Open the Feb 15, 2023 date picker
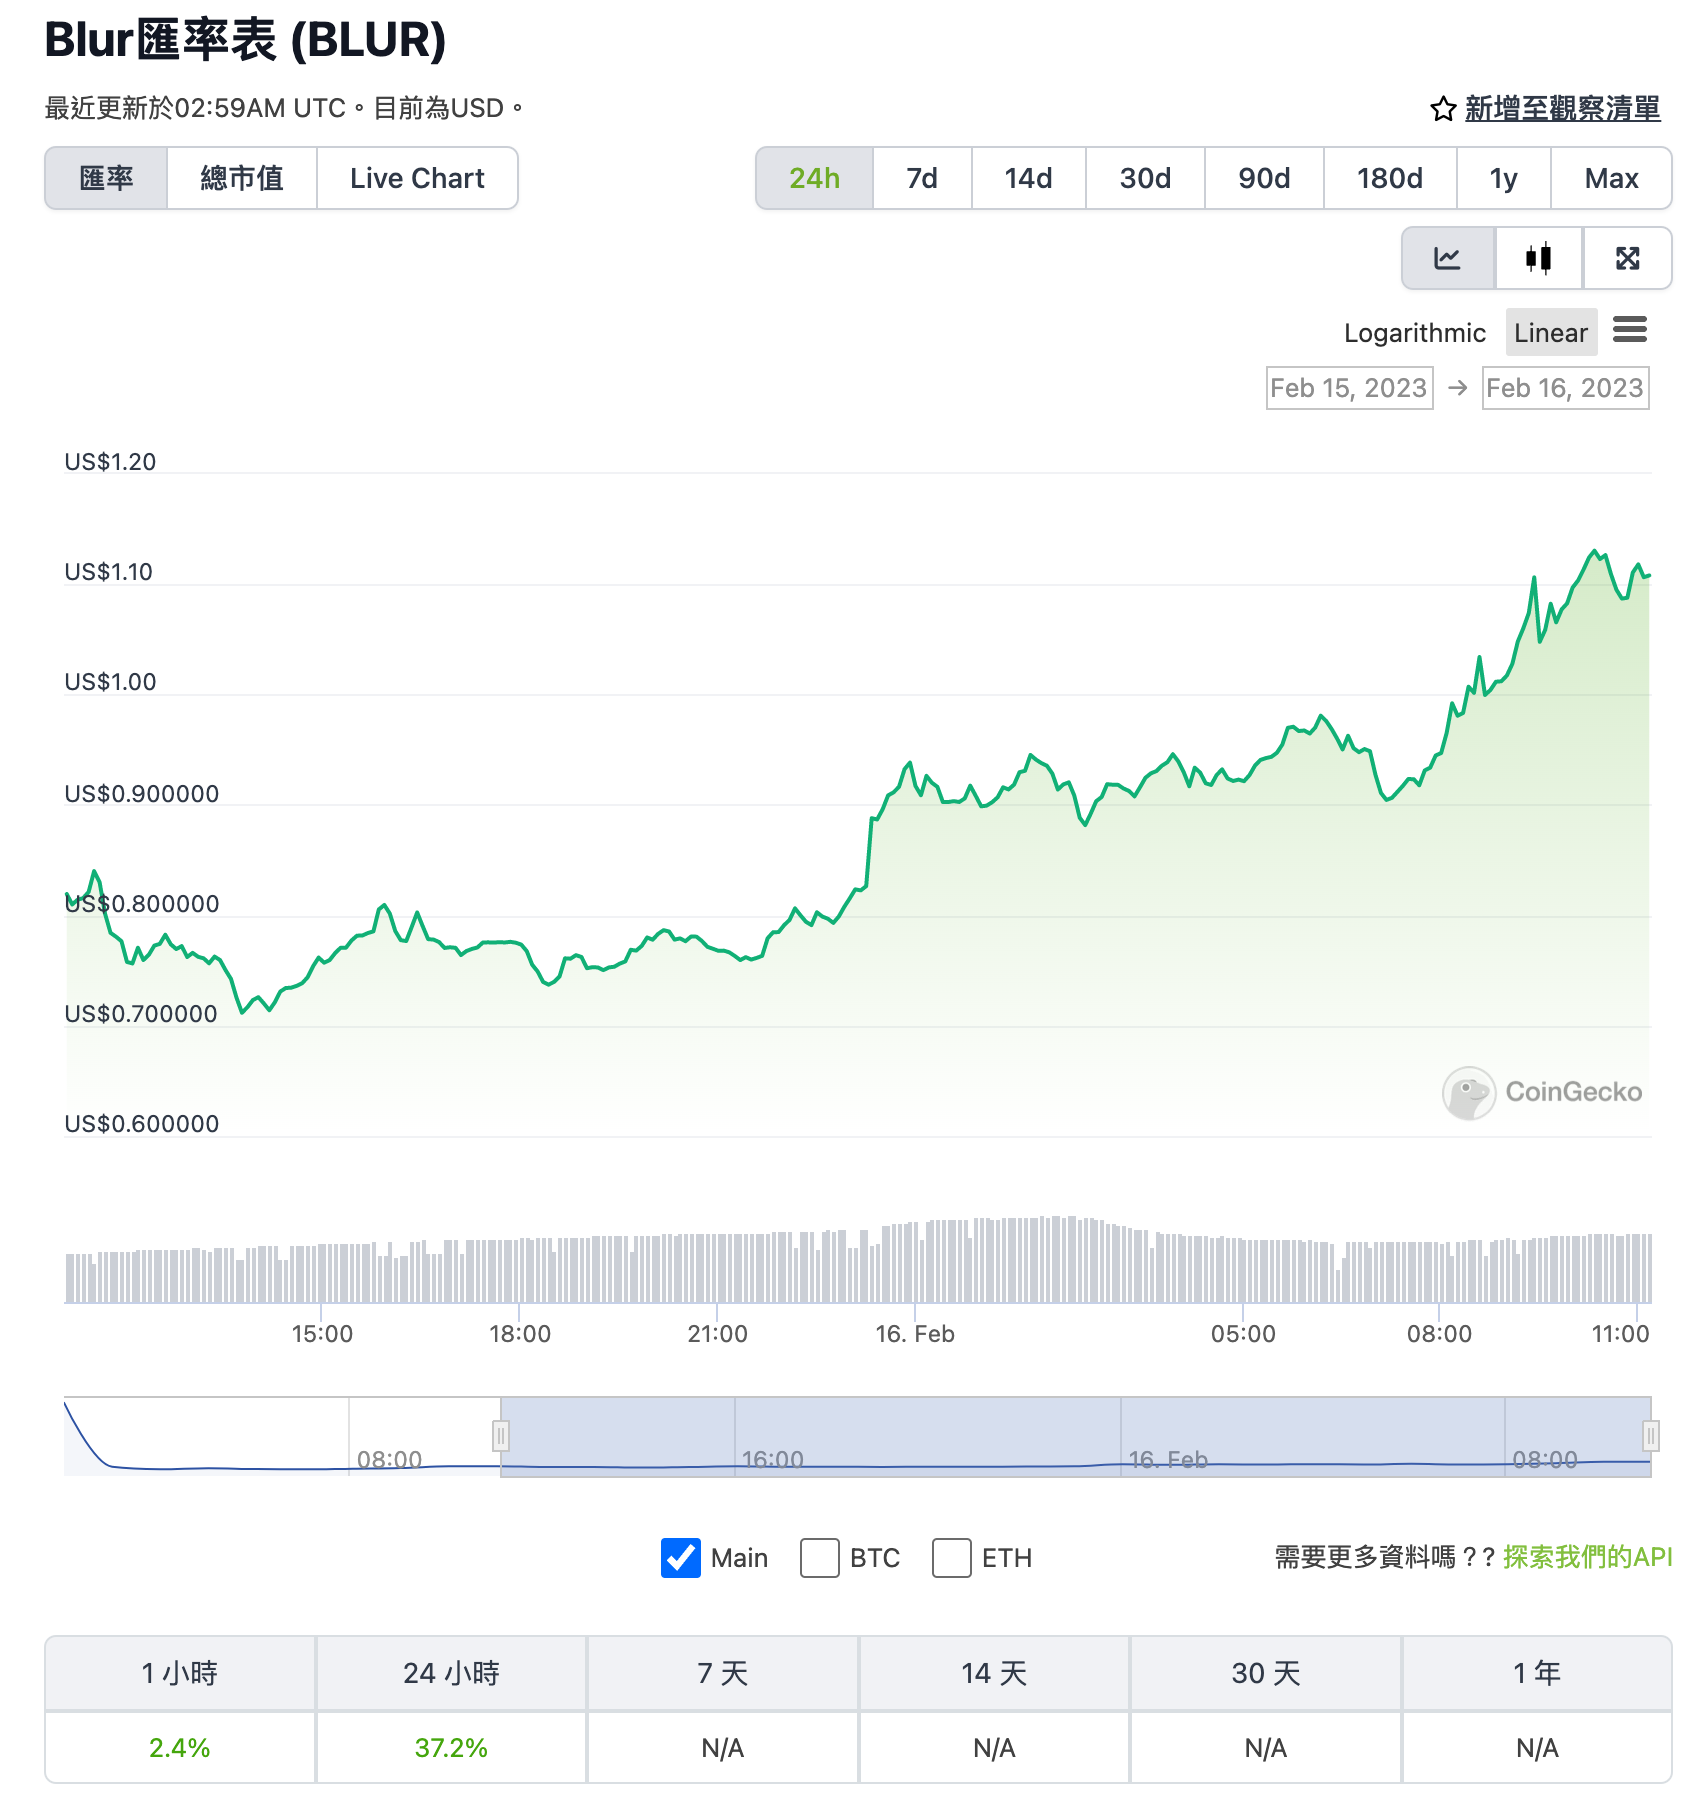The image size is (1700, 1796). point(1348,388)
